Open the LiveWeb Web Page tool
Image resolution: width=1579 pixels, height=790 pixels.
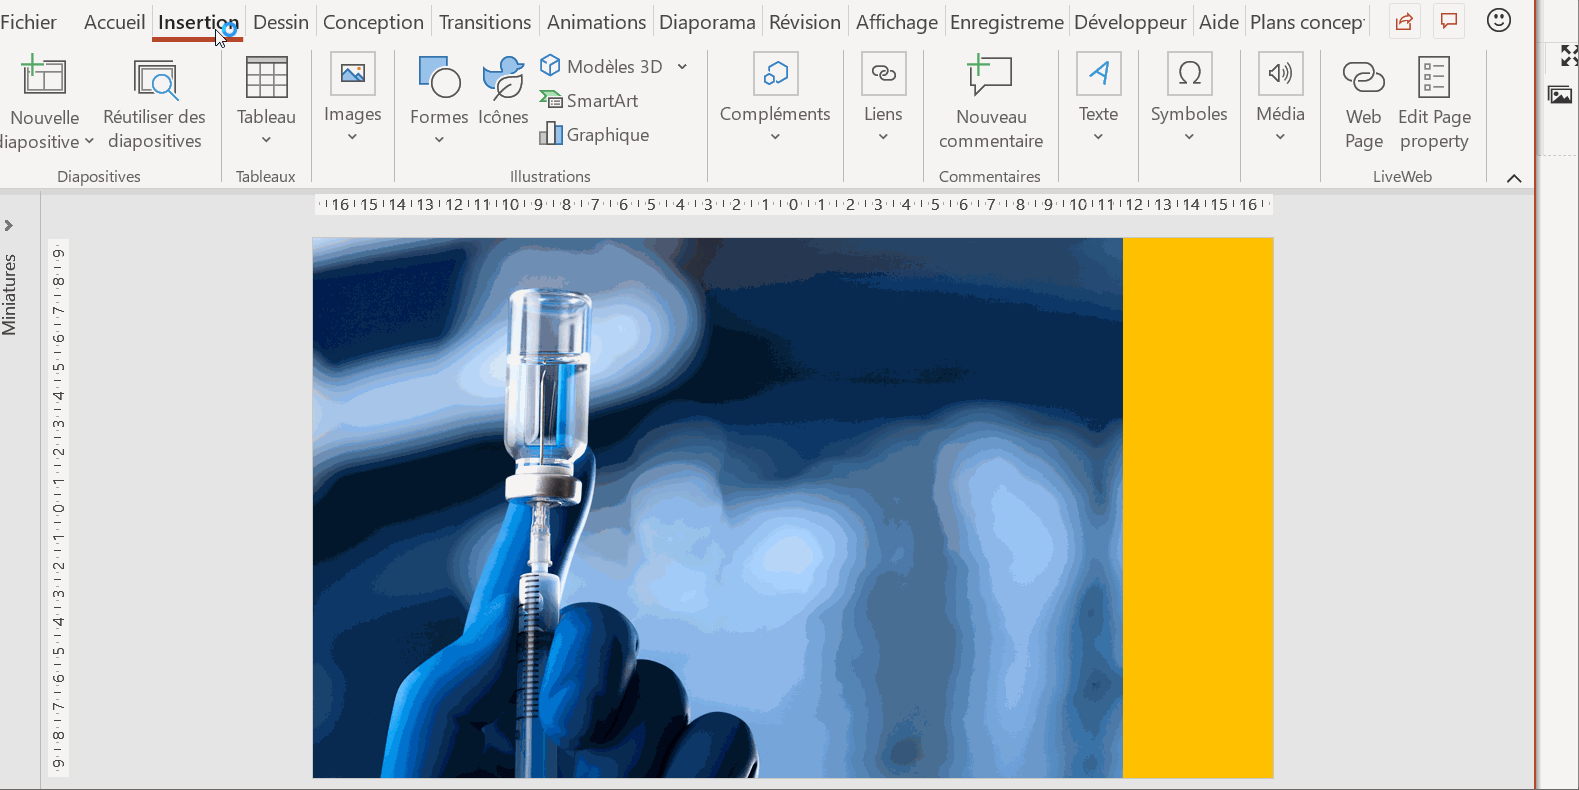(1363, 100)
